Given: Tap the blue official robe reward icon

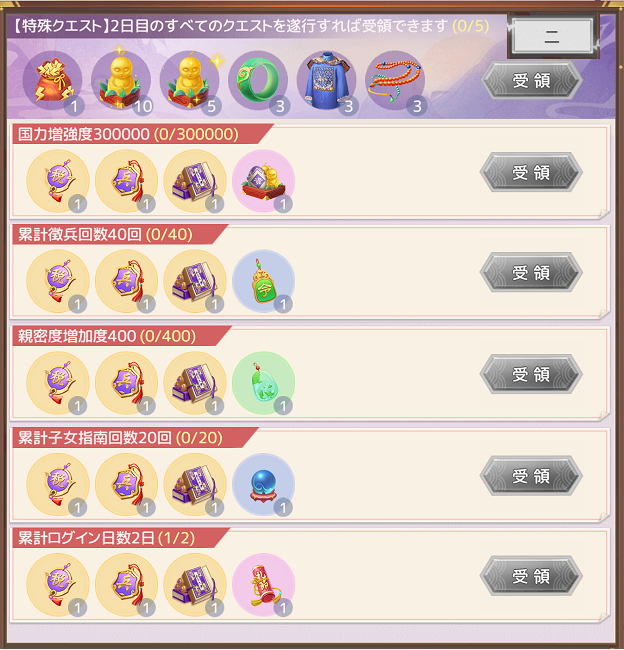Looking at the screenshot, I should coord(327,81).
